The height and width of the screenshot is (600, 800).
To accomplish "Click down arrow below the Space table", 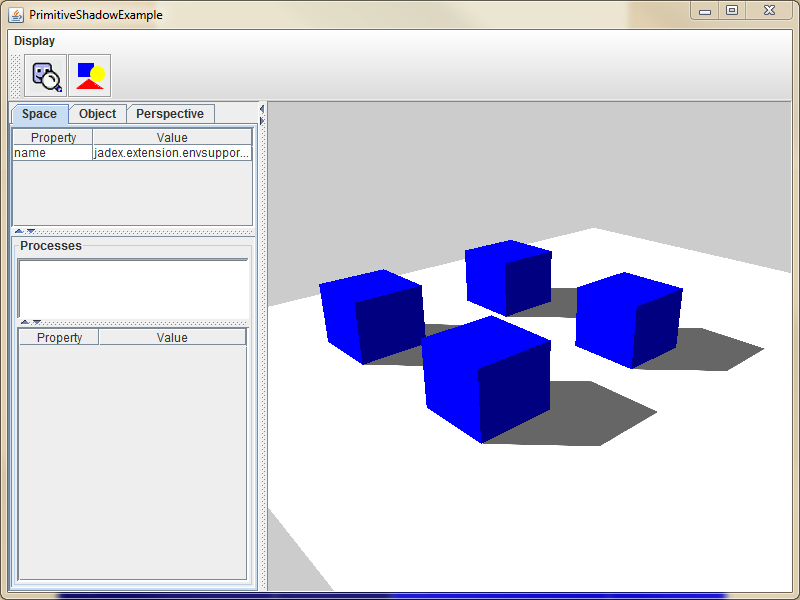I will pyautogui.click(x=31, y=231).
